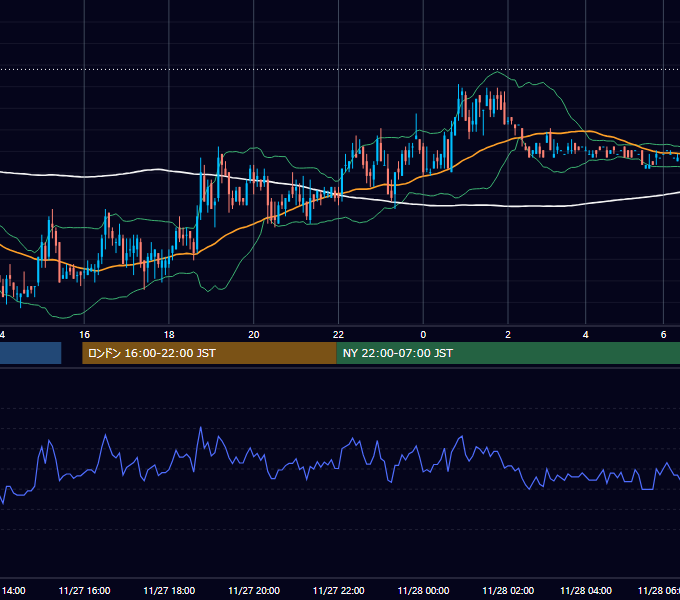Click the 2 hour label on upper axis
Image resolution: width=680 pixels, height=600 pixels.
508,334
